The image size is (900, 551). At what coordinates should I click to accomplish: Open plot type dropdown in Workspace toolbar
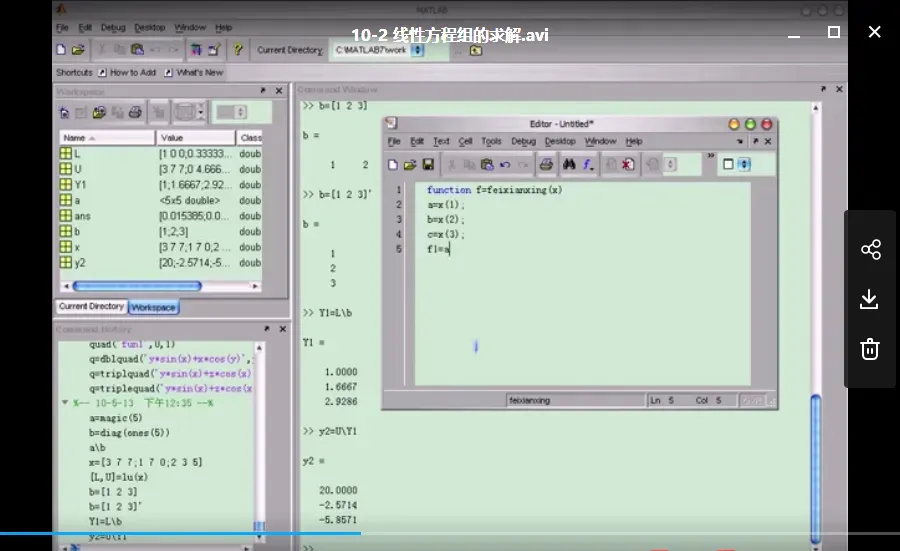(x=200, y=112)
